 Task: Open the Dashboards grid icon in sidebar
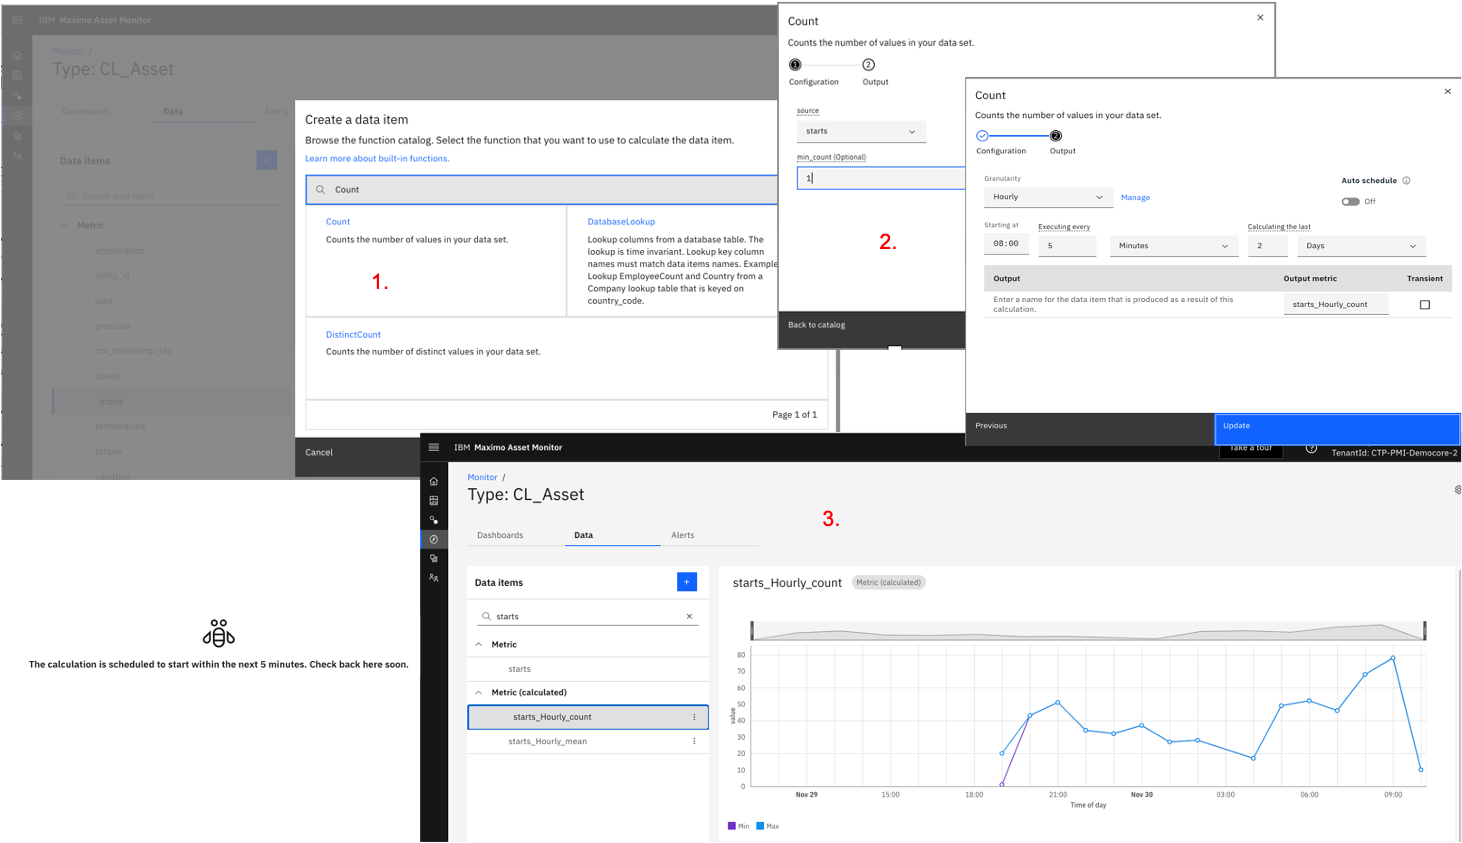(x=434, y=500)
